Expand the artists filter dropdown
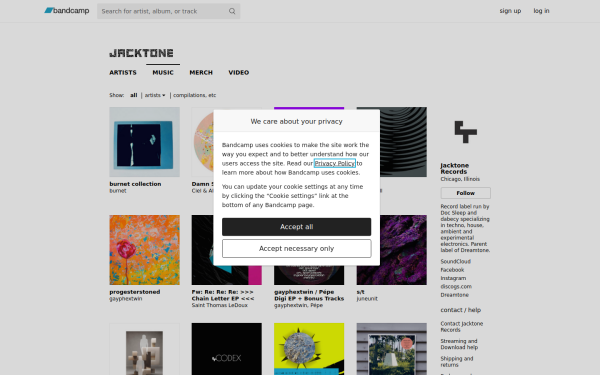This screenshot has width=600, height=375. [x=155, y=95]
